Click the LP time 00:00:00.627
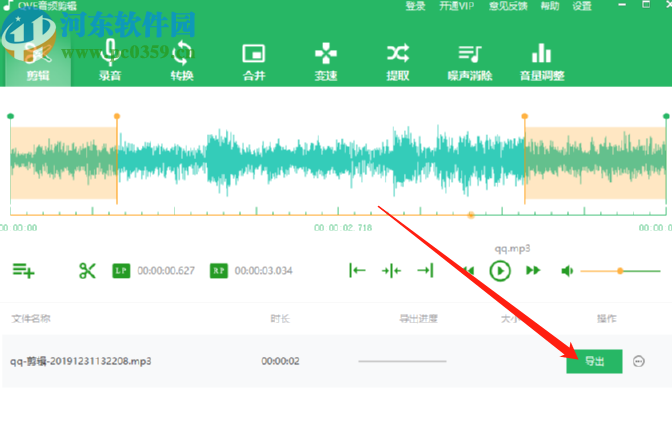This screenshot has height=436, width=672. [166, 271]
